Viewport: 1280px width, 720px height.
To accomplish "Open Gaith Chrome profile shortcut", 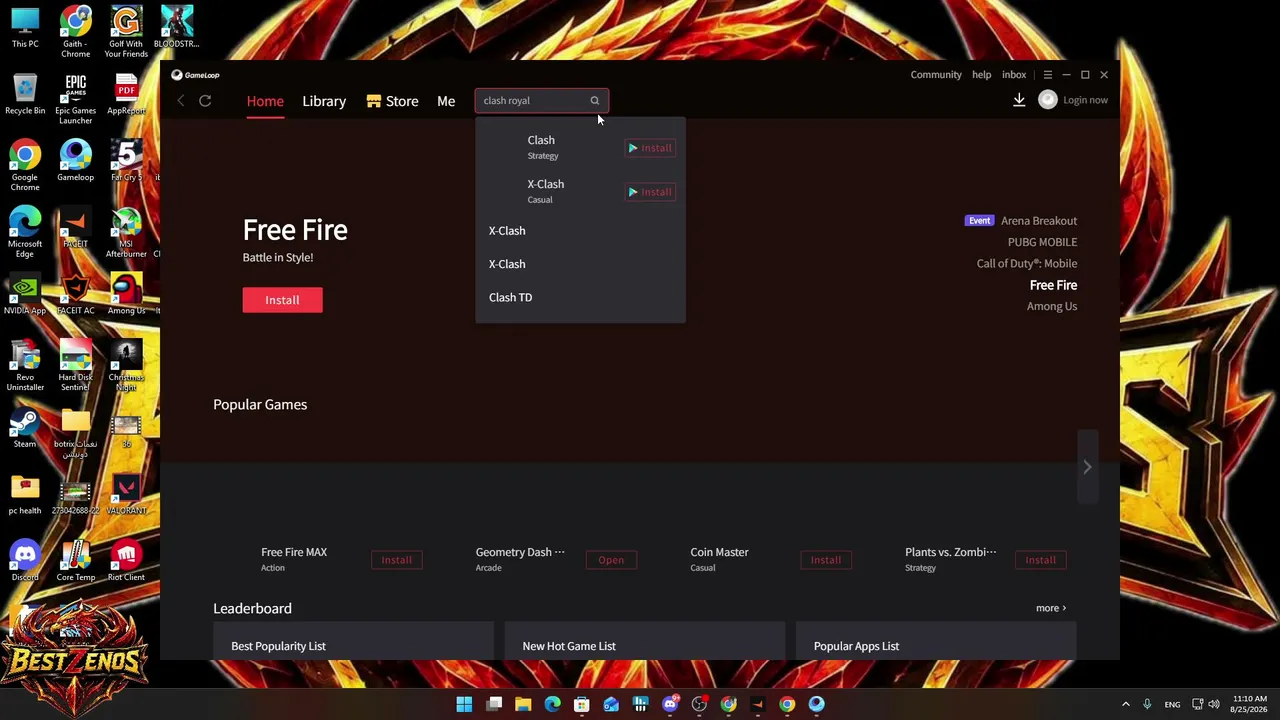I will click(x=76, y=33).
